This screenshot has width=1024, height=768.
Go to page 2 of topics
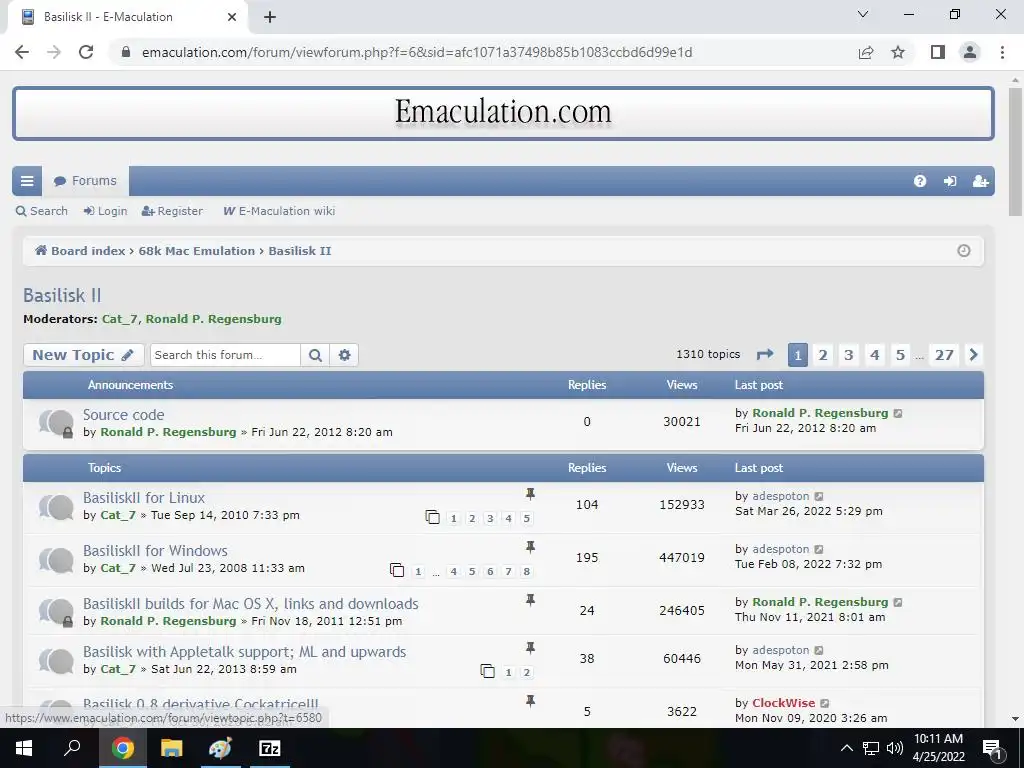click(x=823, y=355)
